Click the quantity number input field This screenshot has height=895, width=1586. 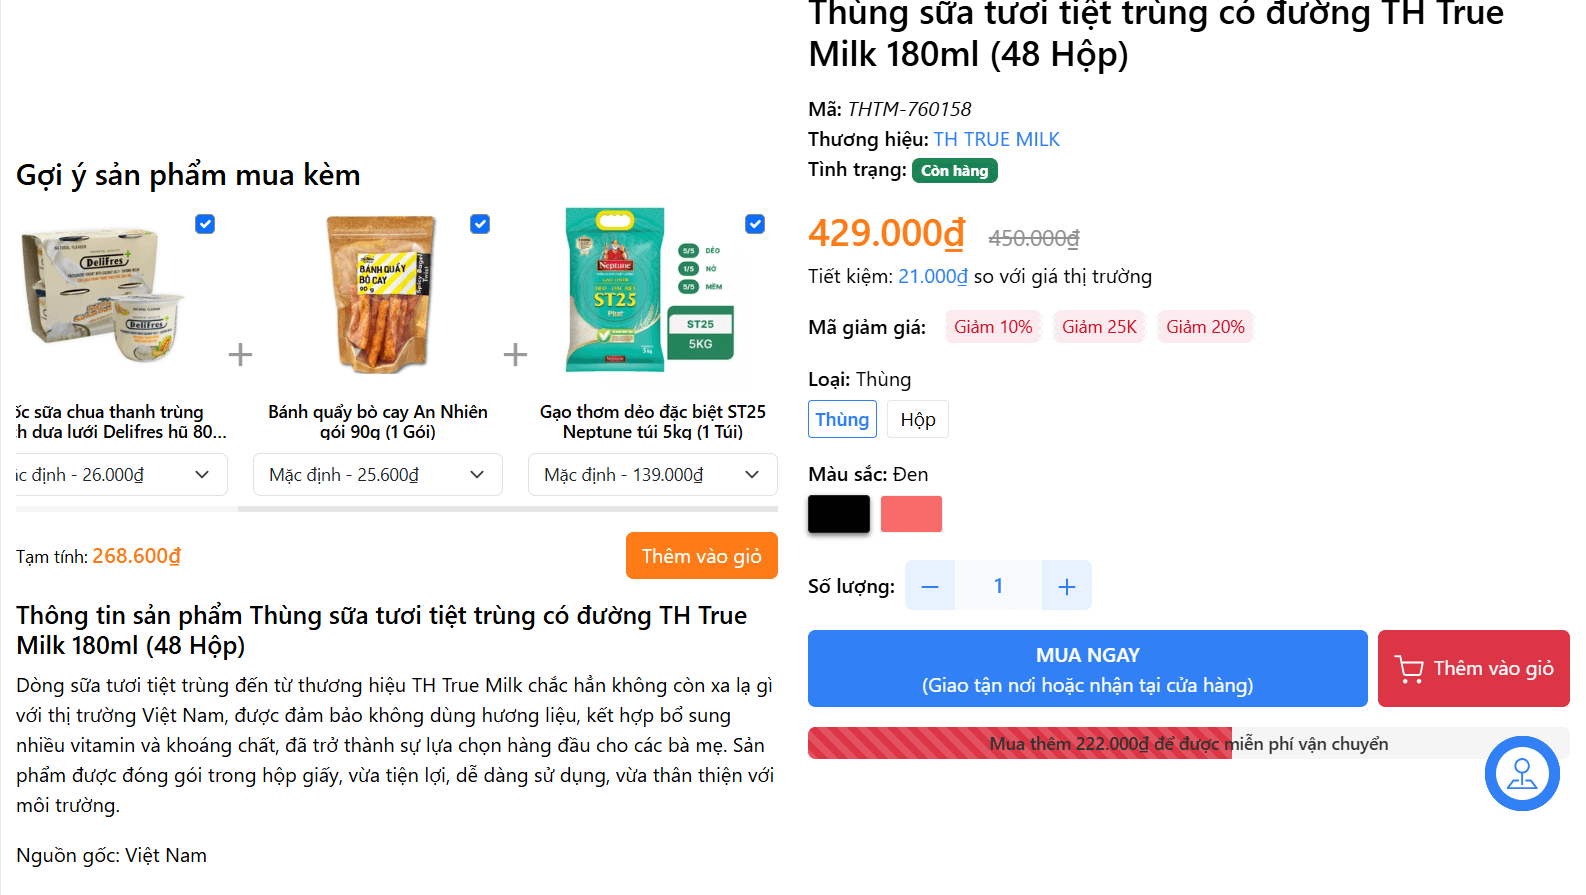998,586
